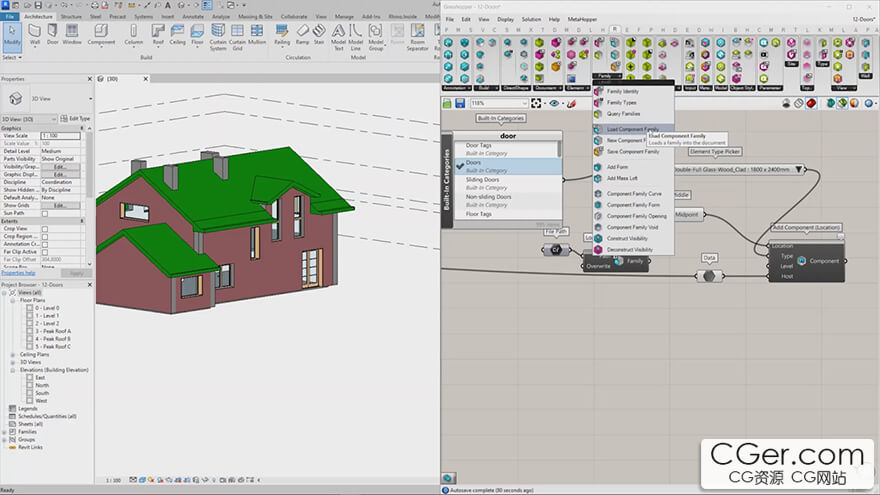Select the Mullion tool
The height and width of the screenshot is (495, 880).
coord(257,34)
